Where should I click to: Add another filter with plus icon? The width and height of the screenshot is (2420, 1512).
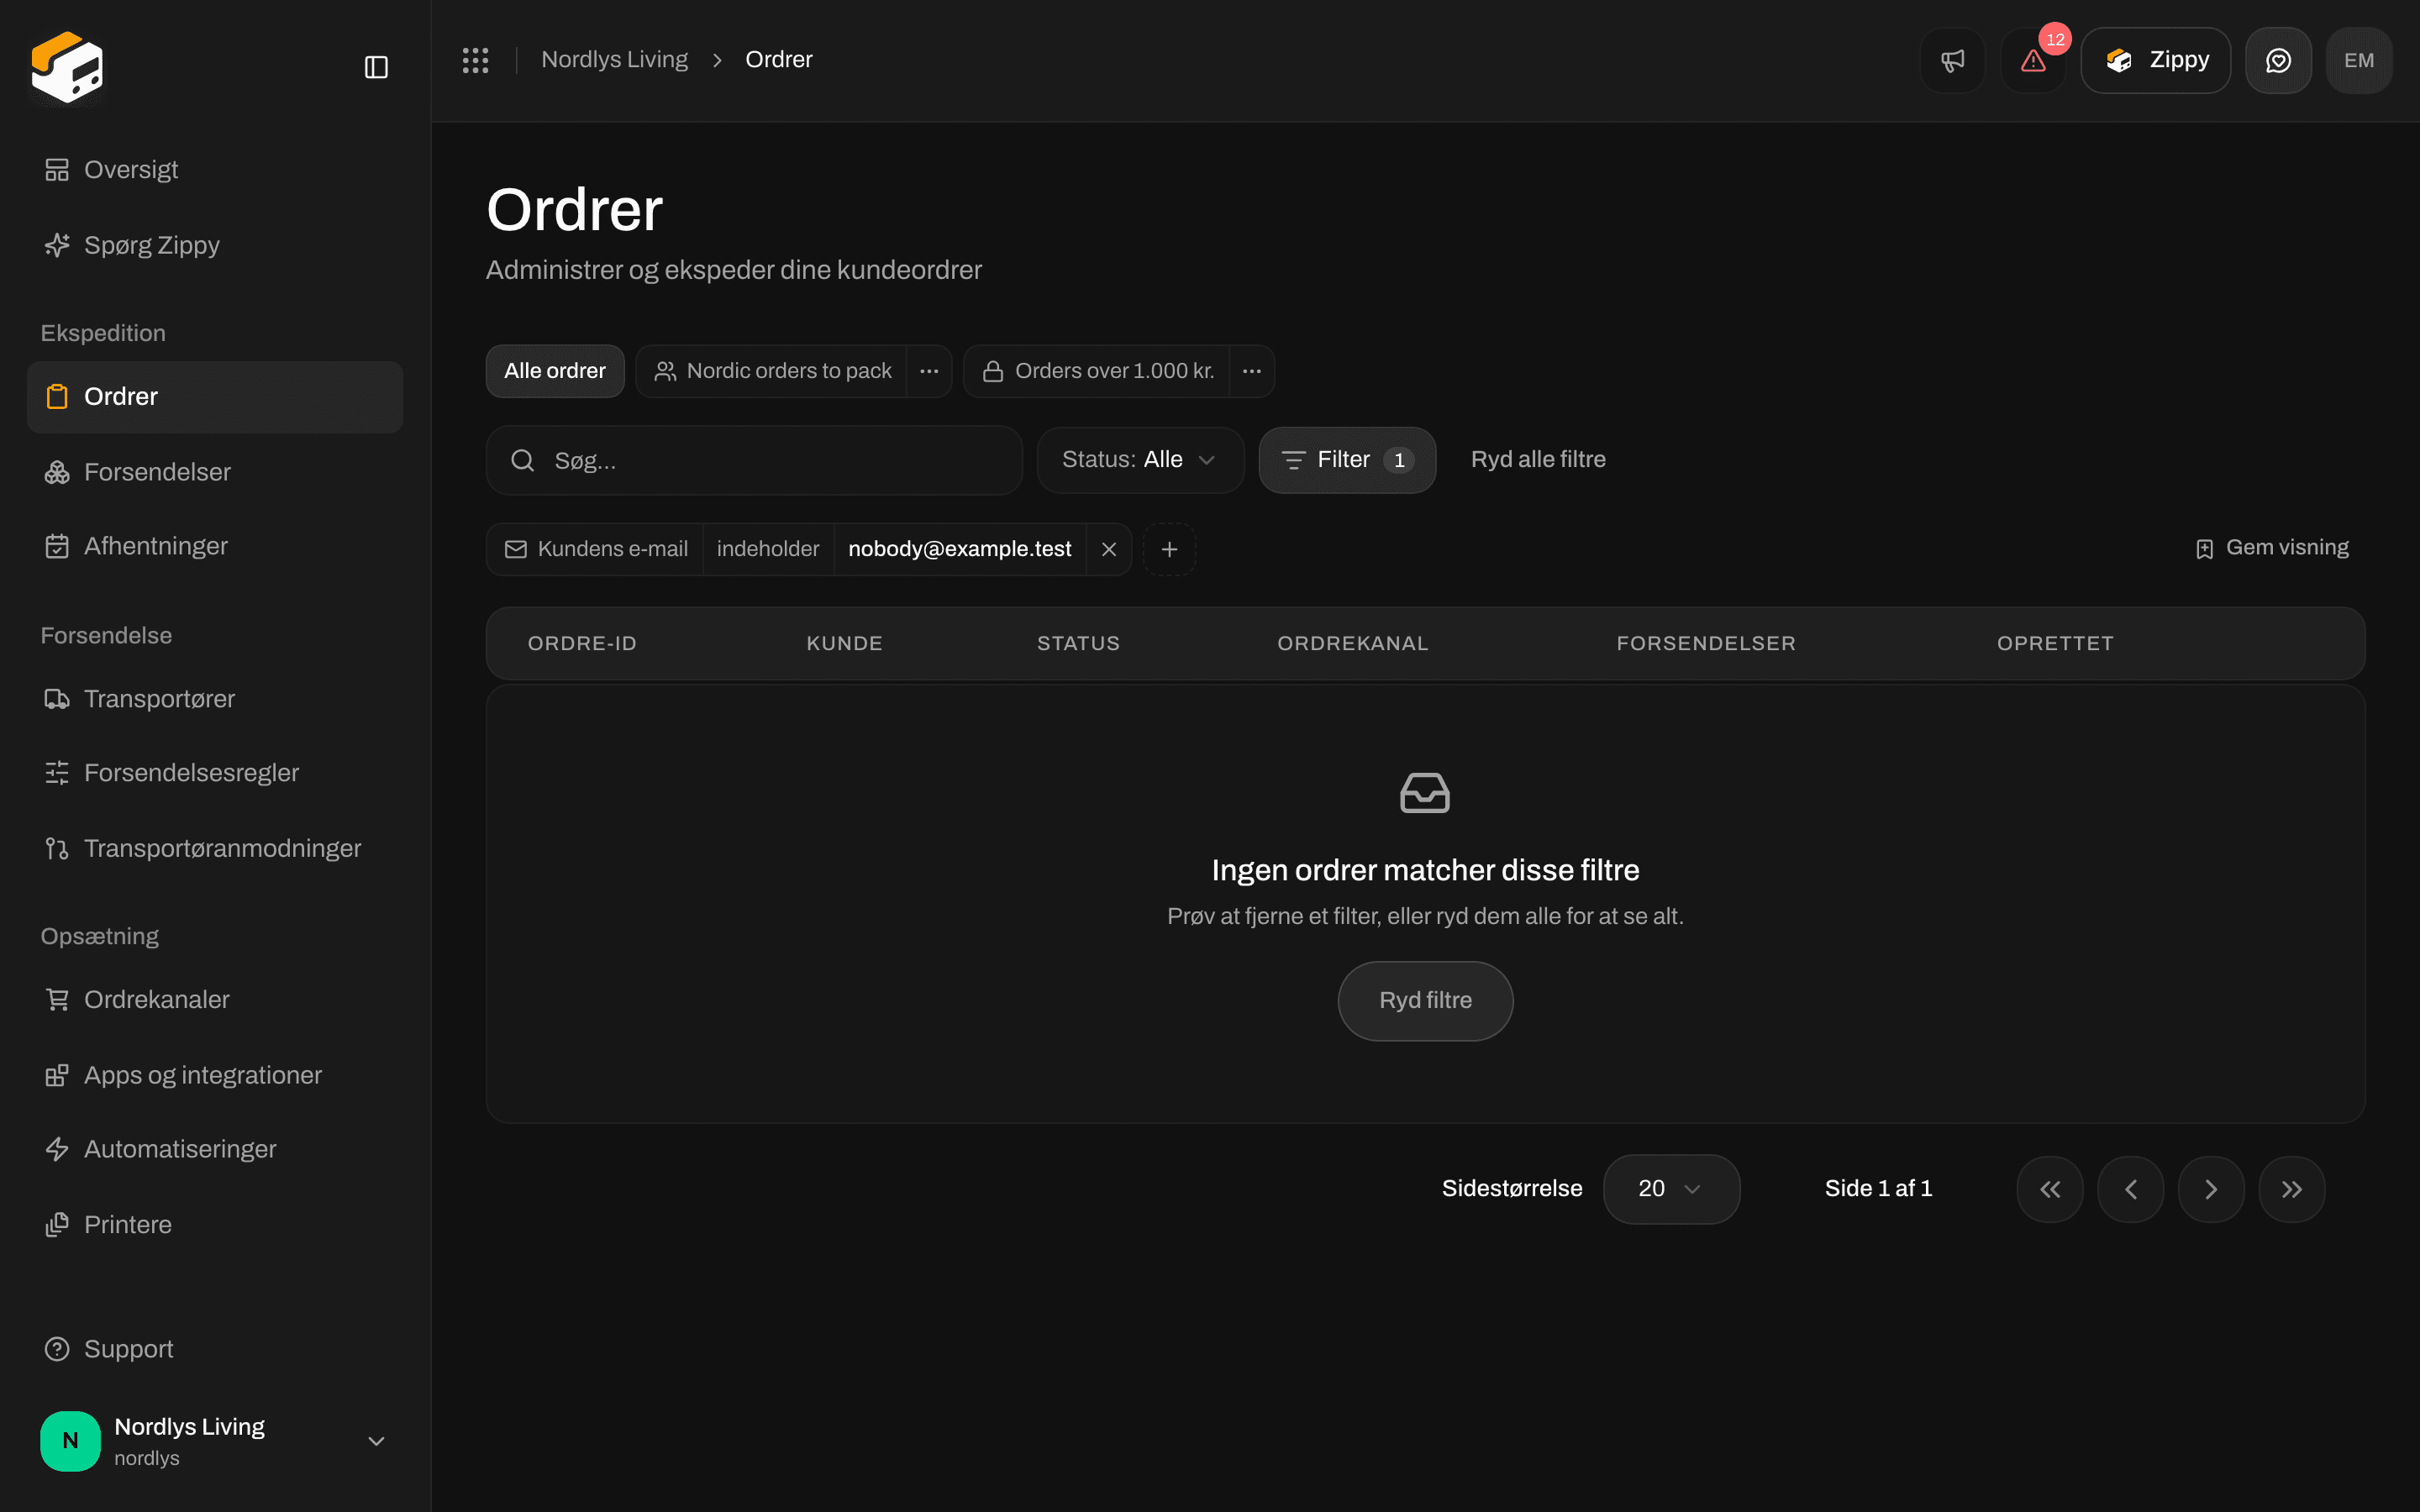tap(1169, 549)
